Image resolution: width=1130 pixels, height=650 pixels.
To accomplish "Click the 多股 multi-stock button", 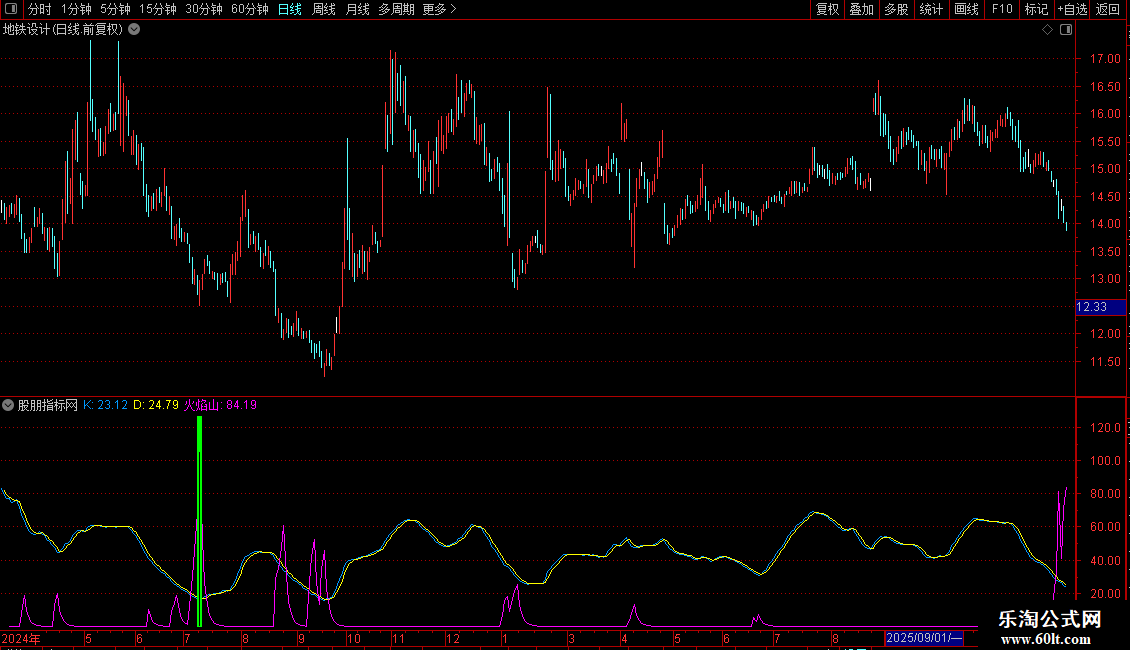I will (896, 9).
